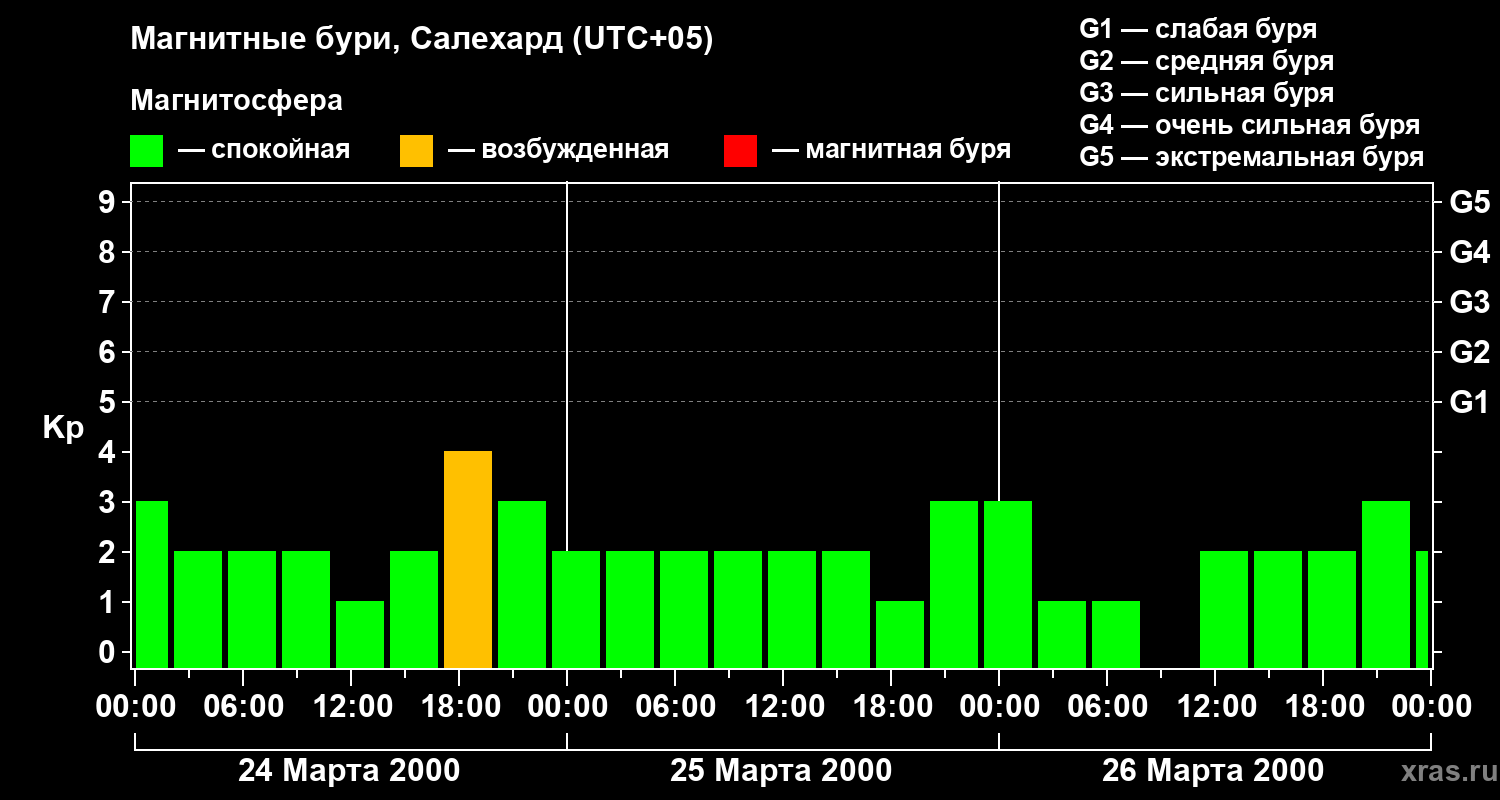Click the '25 Марта 2000' date label
Viewport: 1500px width, 800px height.
[781, 771]
